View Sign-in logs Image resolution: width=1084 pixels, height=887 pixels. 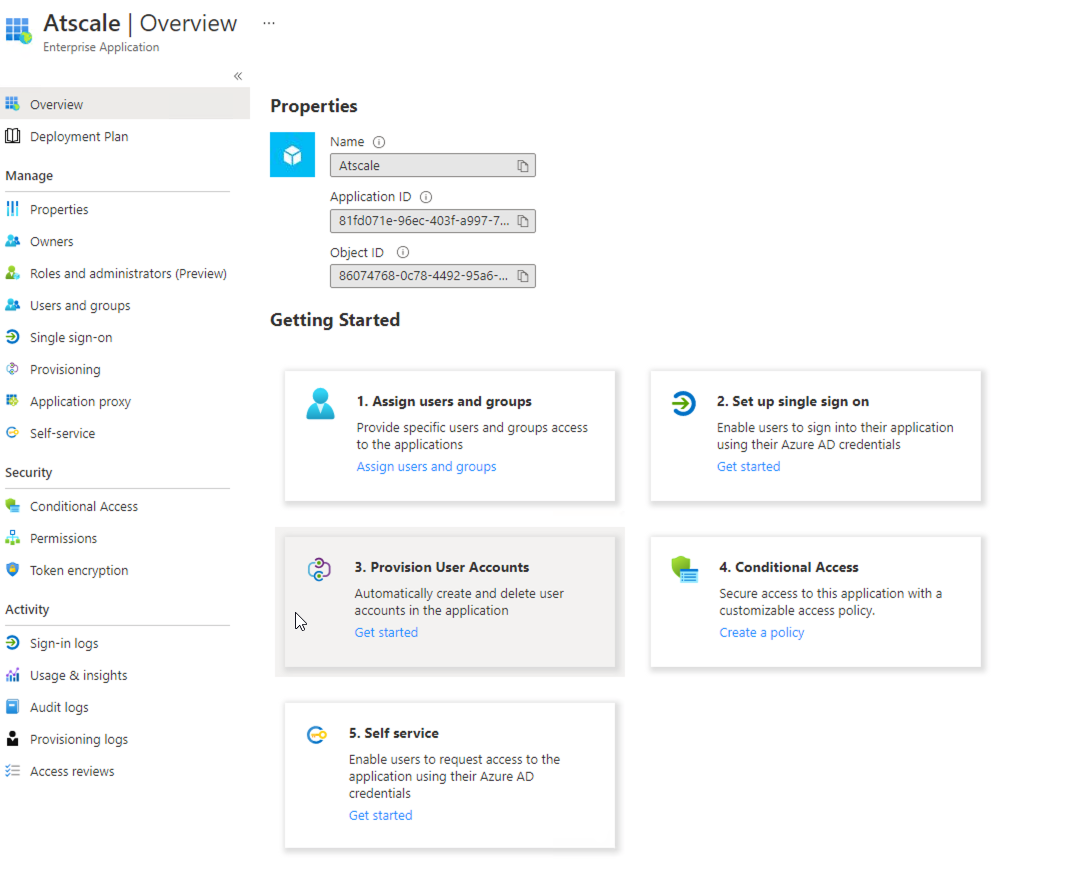tap(64, 644)
